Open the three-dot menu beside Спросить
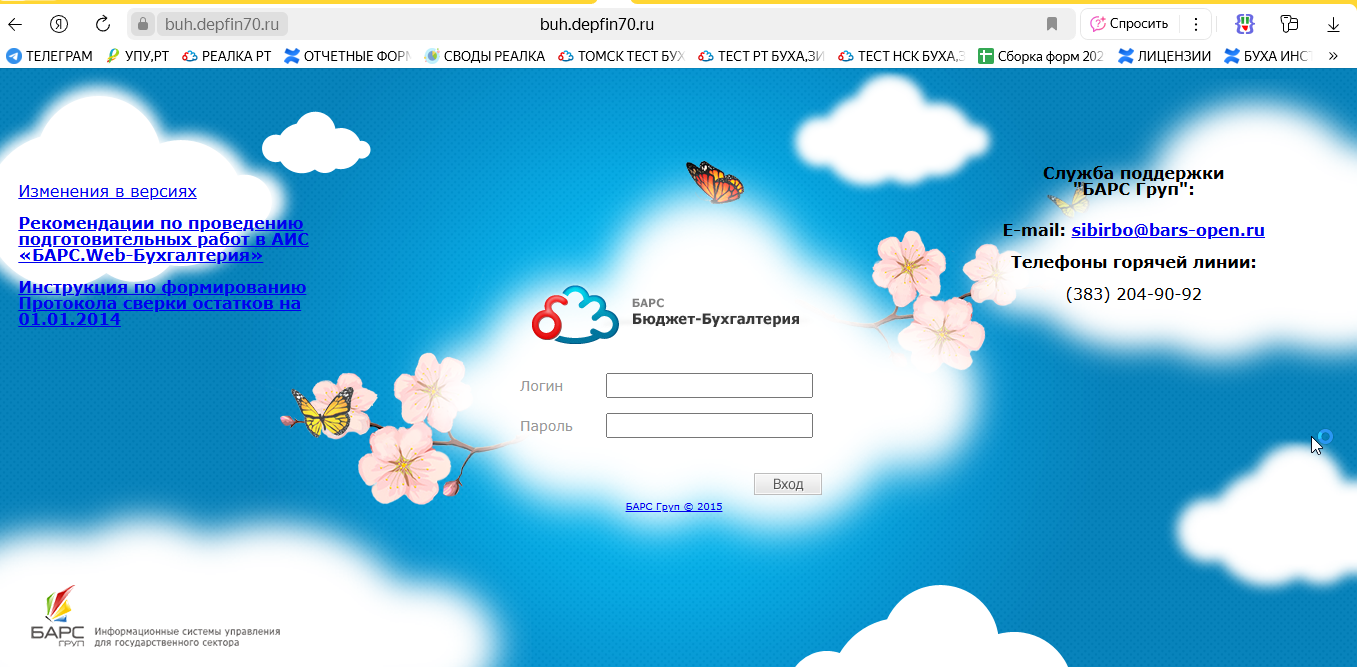The width and height of the screenshot is (1357, 667). pyautogui.click(x=1196, y=24)
